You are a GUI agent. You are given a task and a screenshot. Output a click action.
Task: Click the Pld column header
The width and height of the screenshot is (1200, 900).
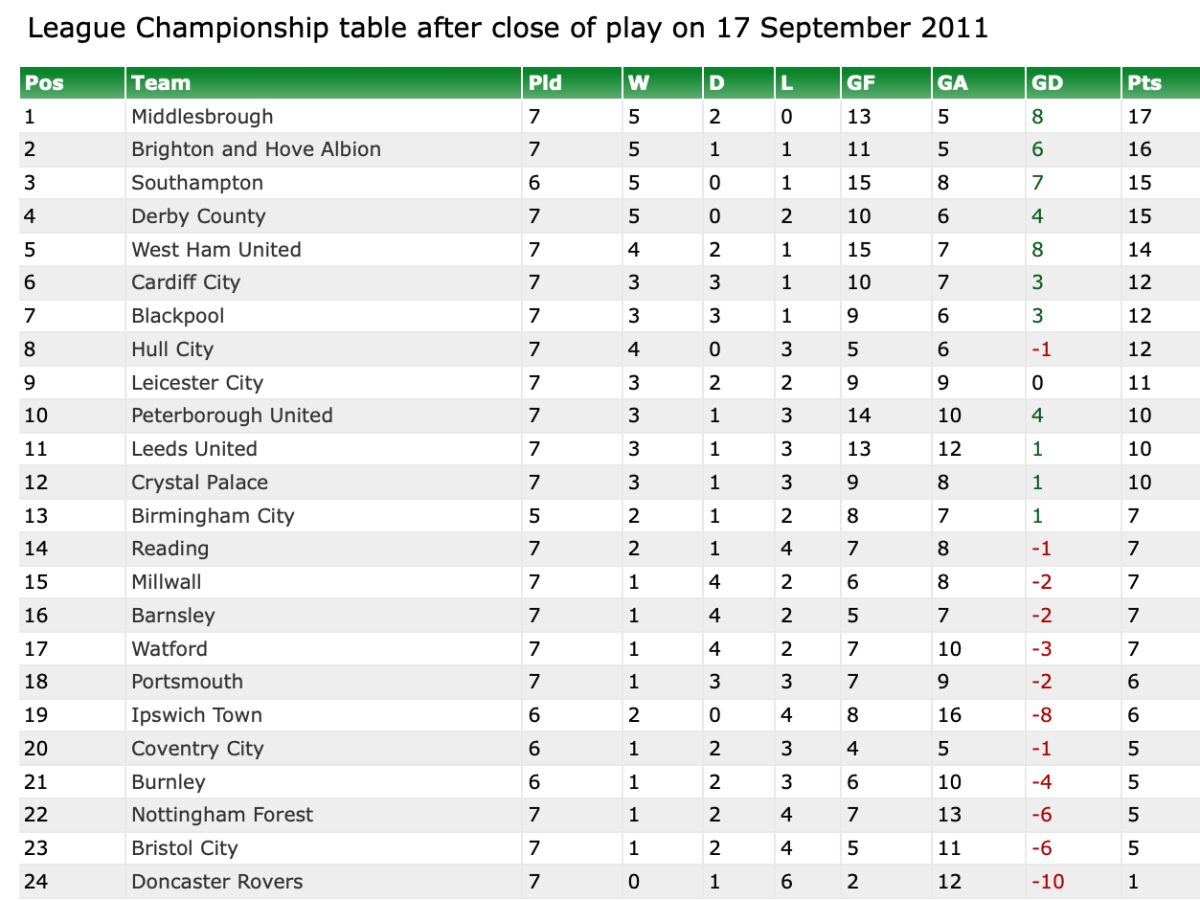[545, 83]
